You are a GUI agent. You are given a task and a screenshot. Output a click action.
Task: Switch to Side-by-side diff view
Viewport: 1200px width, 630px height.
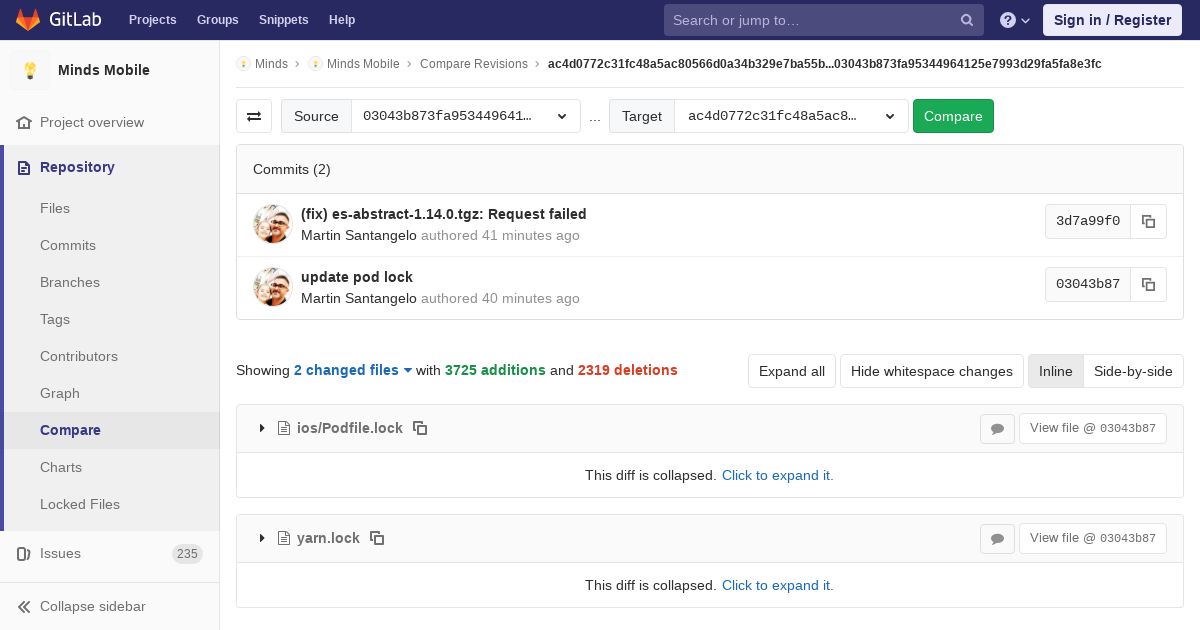pyautogui.click(x=1133, y=371)
